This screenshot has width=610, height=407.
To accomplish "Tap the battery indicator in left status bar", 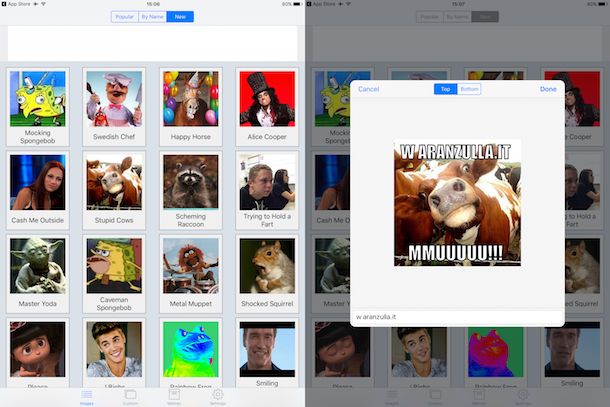I will pos(297,4).
